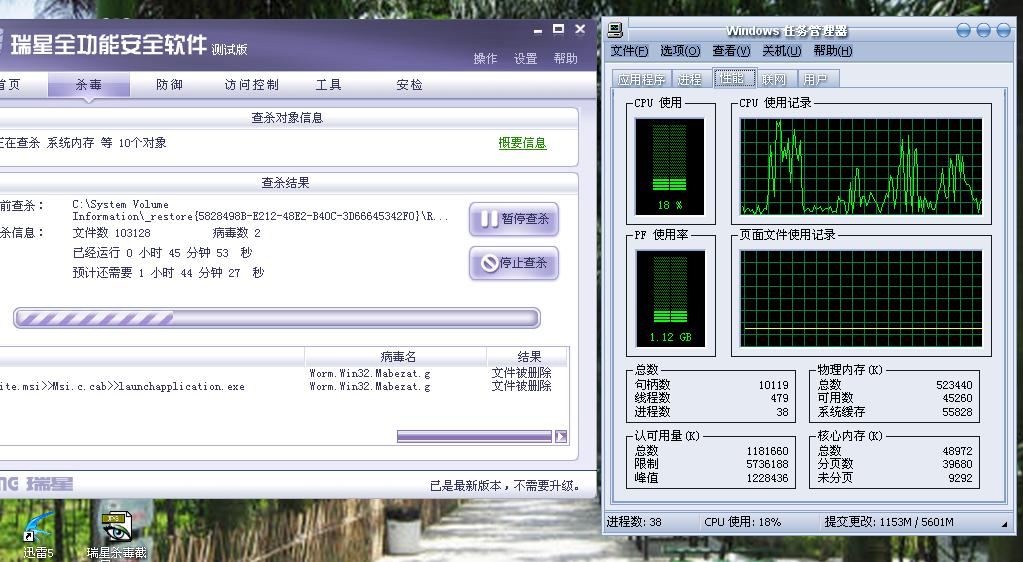Open the 概要信息 link
1023x562 pixels.
[x=522, y=143]
